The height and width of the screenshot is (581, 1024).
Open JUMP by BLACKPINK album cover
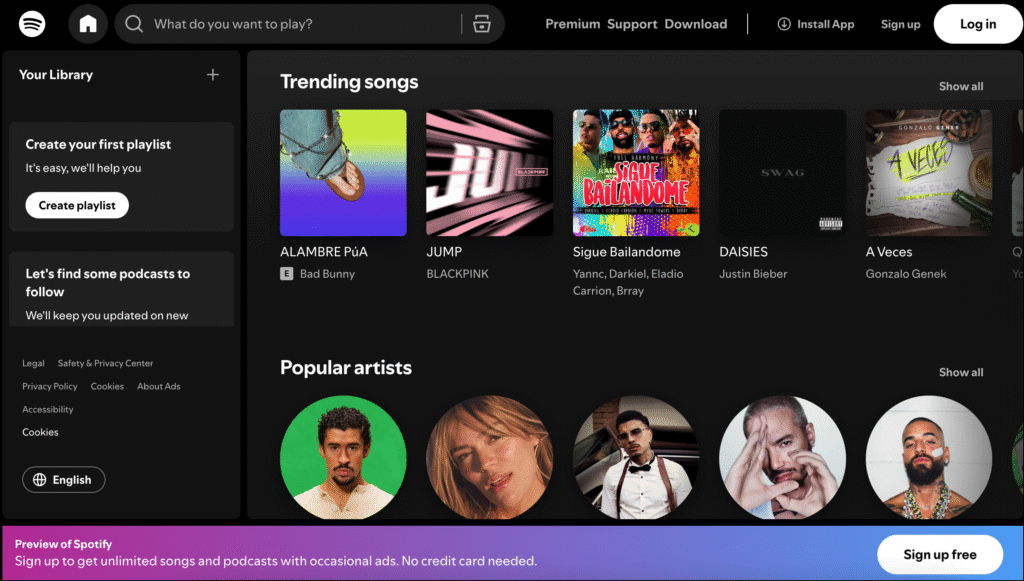[488, 172]
